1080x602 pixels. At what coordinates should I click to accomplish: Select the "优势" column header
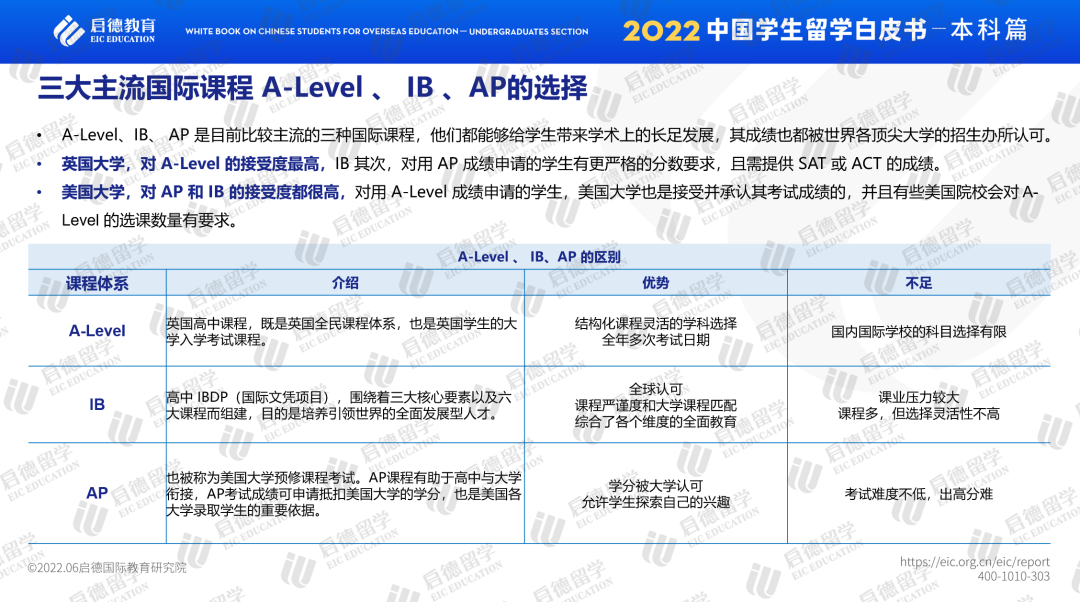click(656, 283)
